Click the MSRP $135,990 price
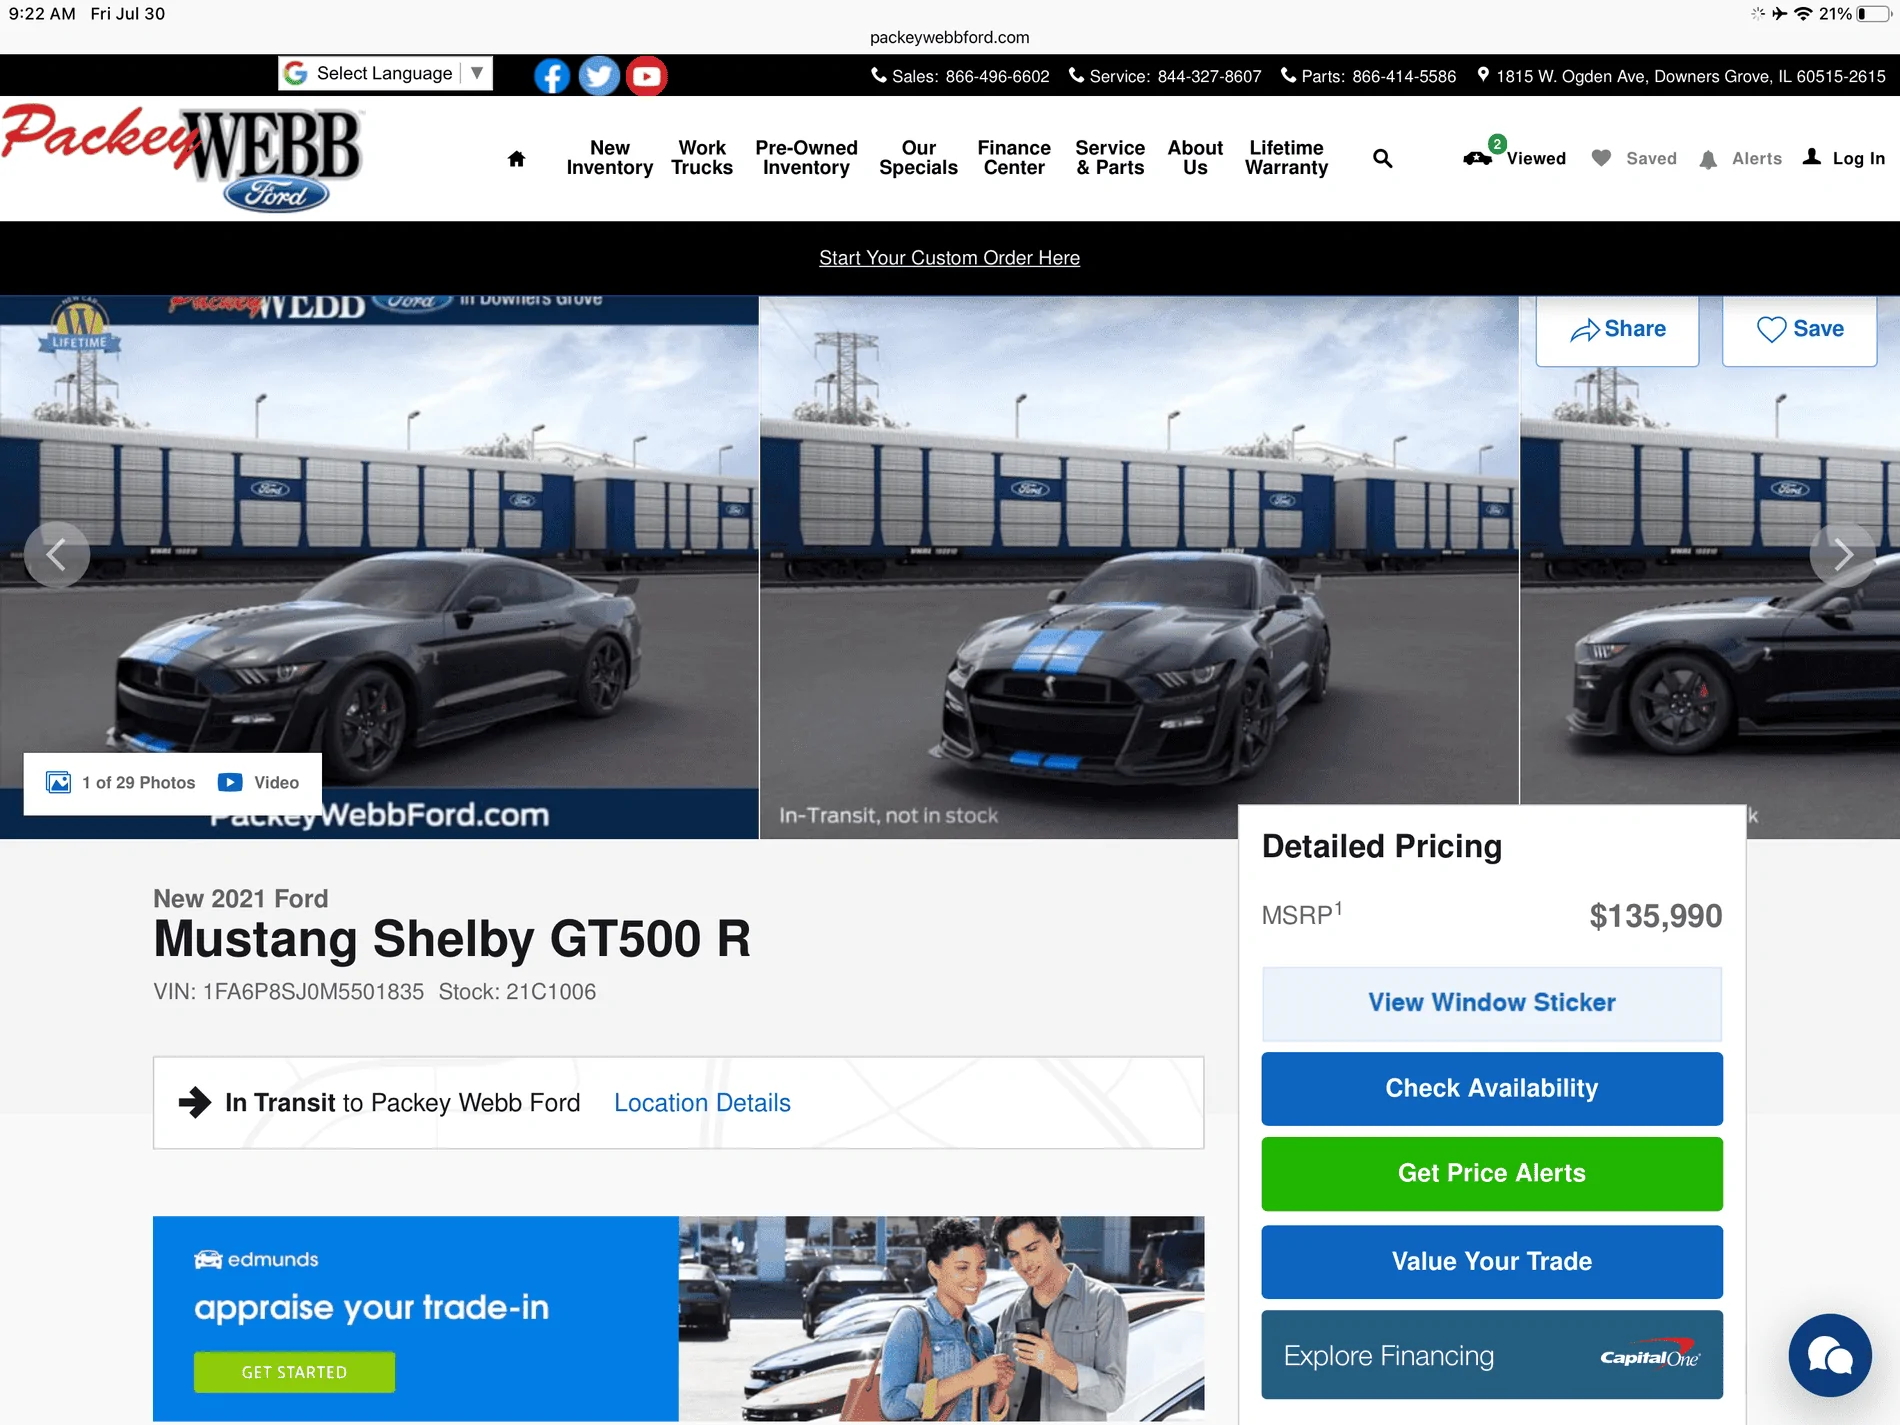 click(1655, 916)
